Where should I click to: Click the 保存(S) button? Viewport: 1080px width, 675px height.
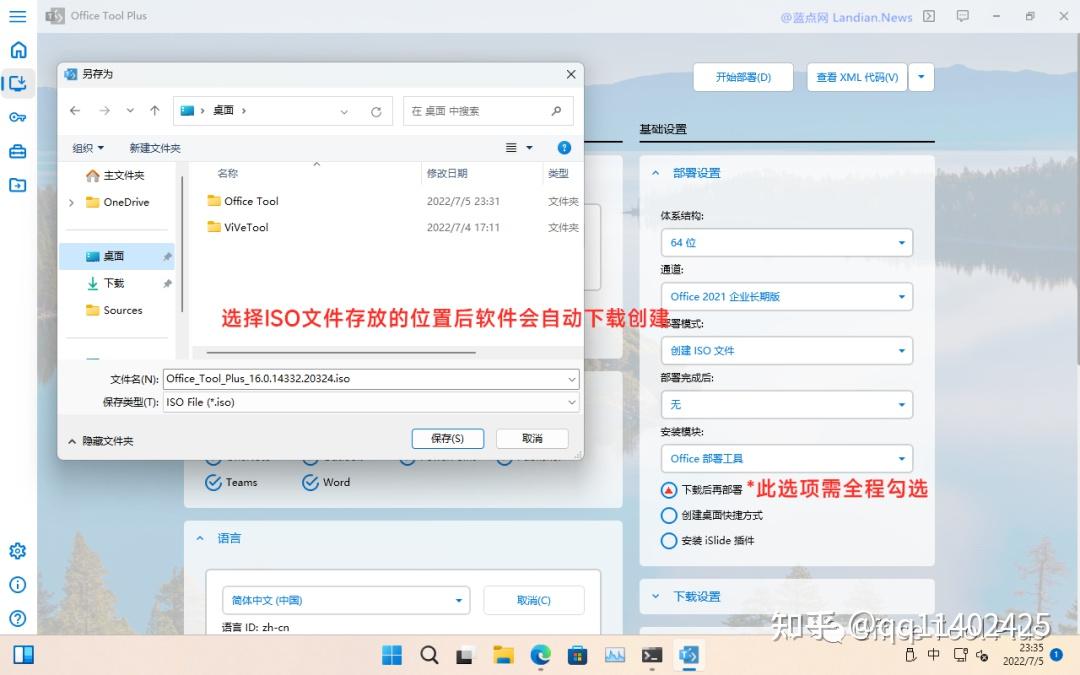coord(447,438)
